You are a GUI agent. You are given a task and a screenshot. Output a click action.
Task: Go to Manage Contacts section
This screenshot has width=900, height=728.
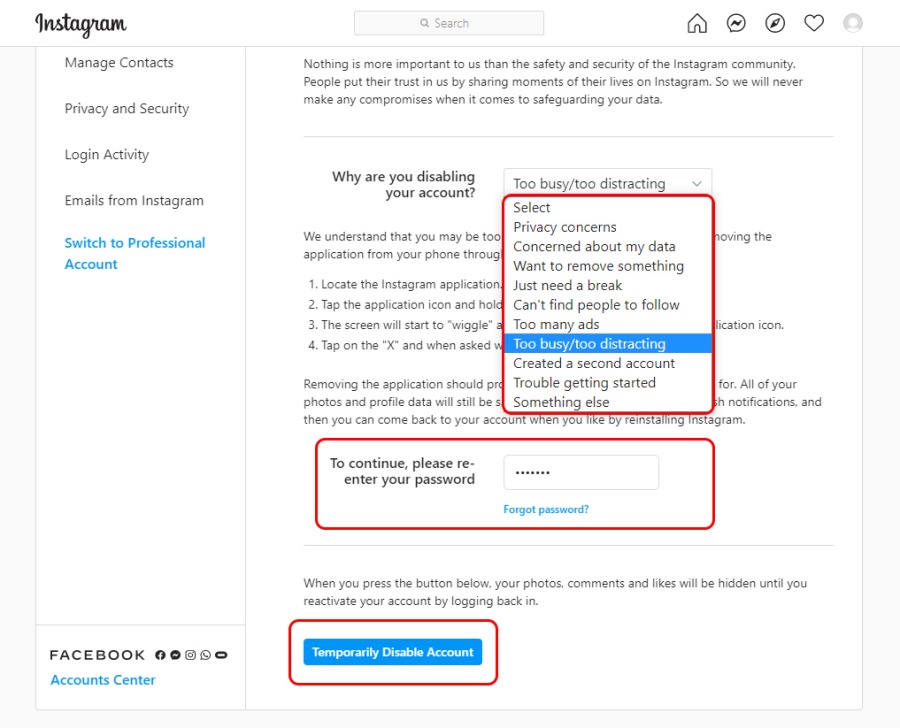(119, 63)
